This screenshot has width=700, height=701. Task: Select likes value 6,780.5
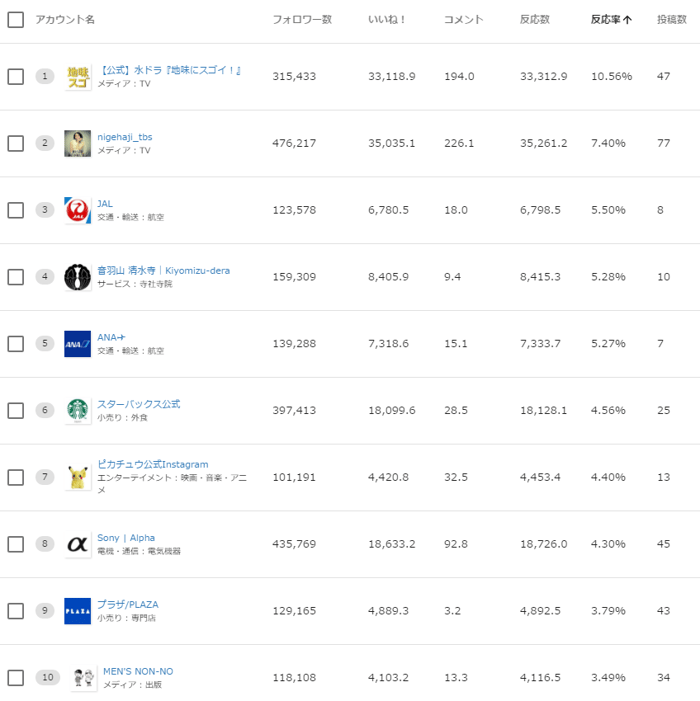pos(388,210)
